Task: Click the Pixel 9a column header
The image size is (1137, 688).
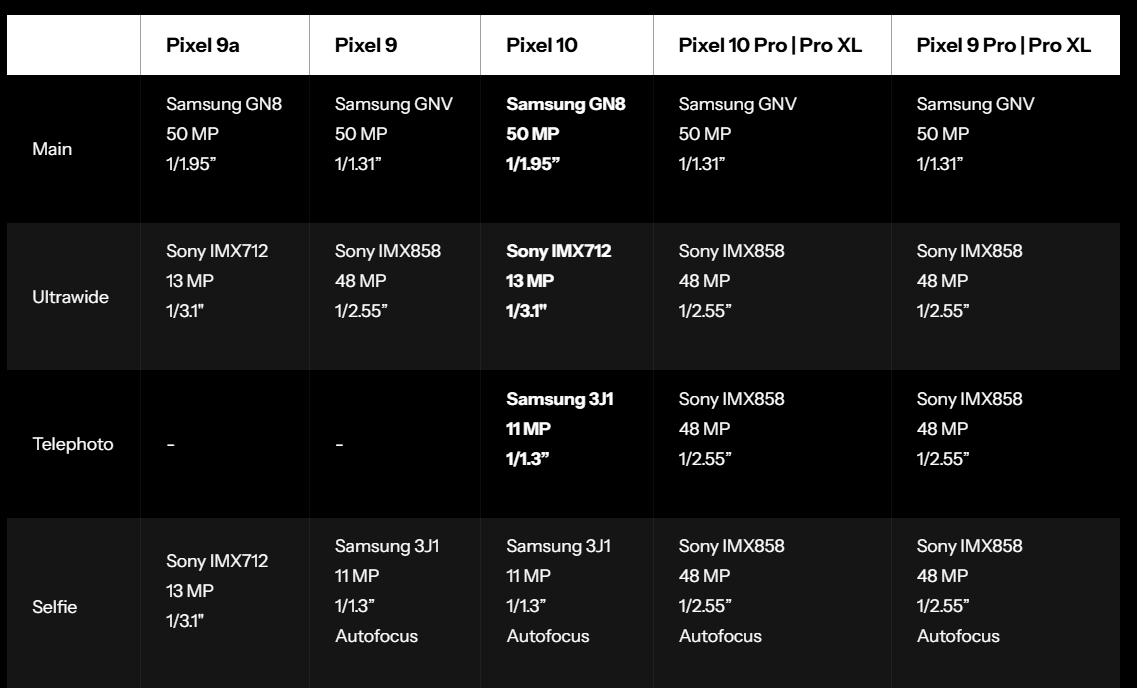Action: [202, 45]
